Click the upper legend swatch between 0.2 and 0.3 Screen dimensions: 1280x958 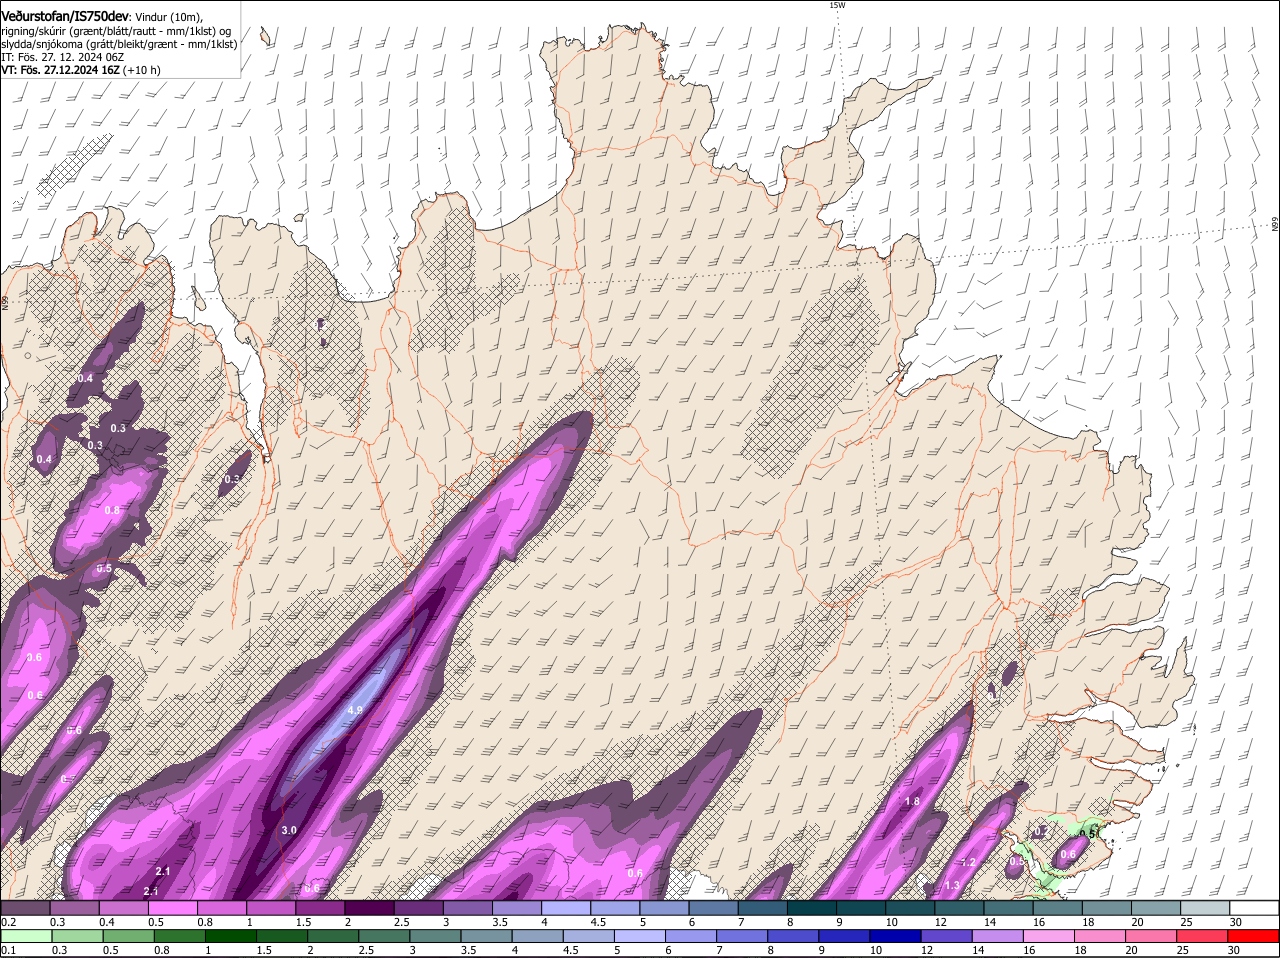tap(25, 908)
